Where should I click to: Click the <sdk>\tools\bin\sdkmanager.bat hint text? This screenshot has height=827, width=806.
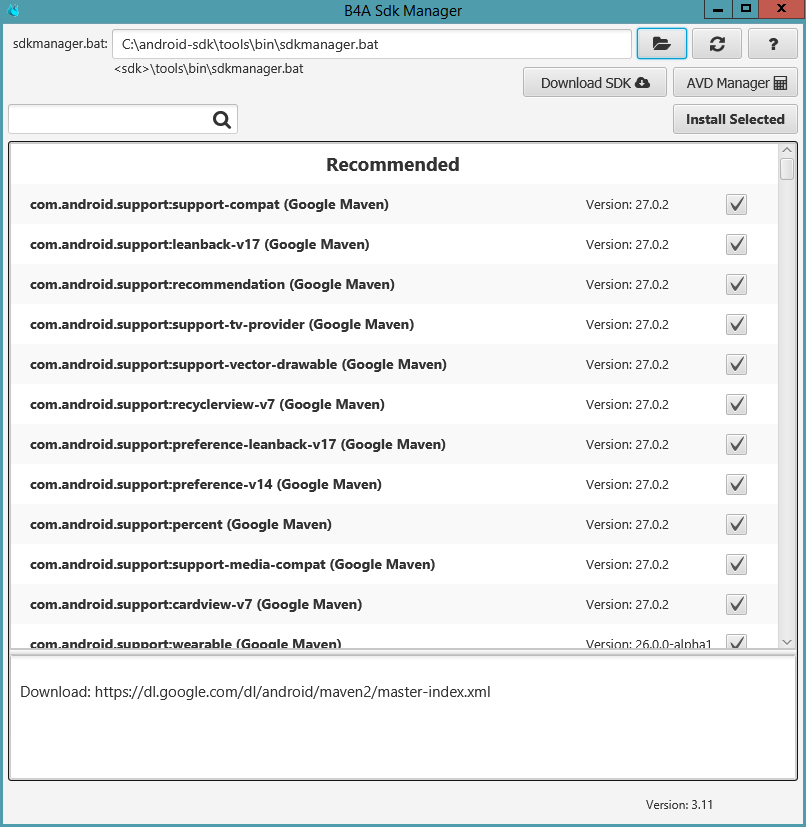pyautogui.click(x=209, y=69)
